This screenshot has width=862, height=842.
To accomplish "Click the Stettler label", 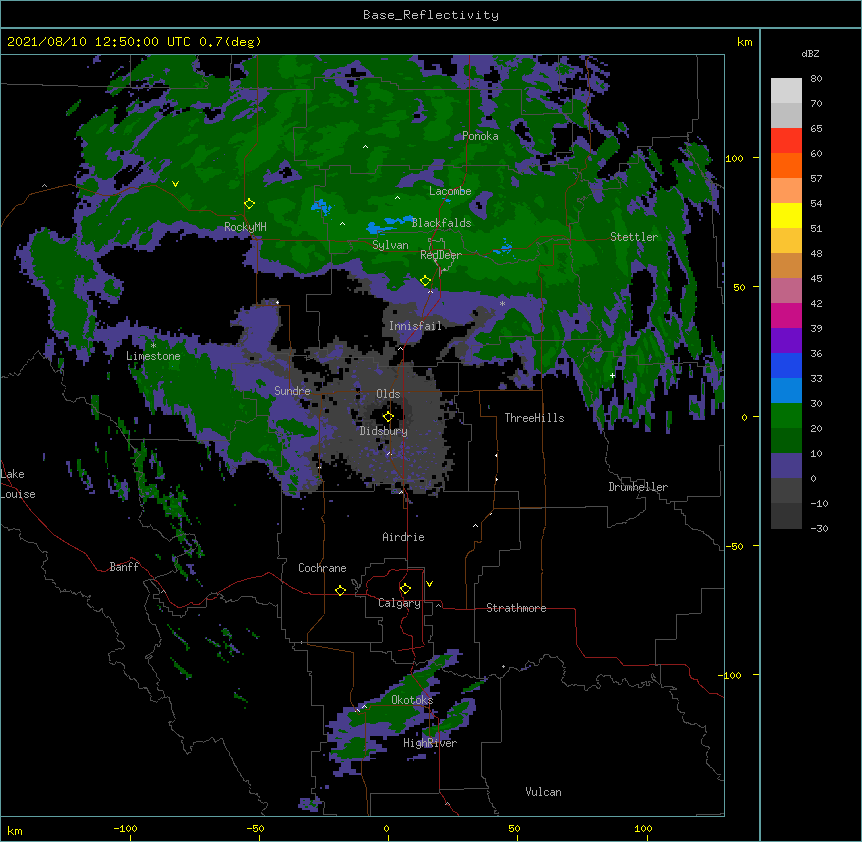I will tap(634, 237).
